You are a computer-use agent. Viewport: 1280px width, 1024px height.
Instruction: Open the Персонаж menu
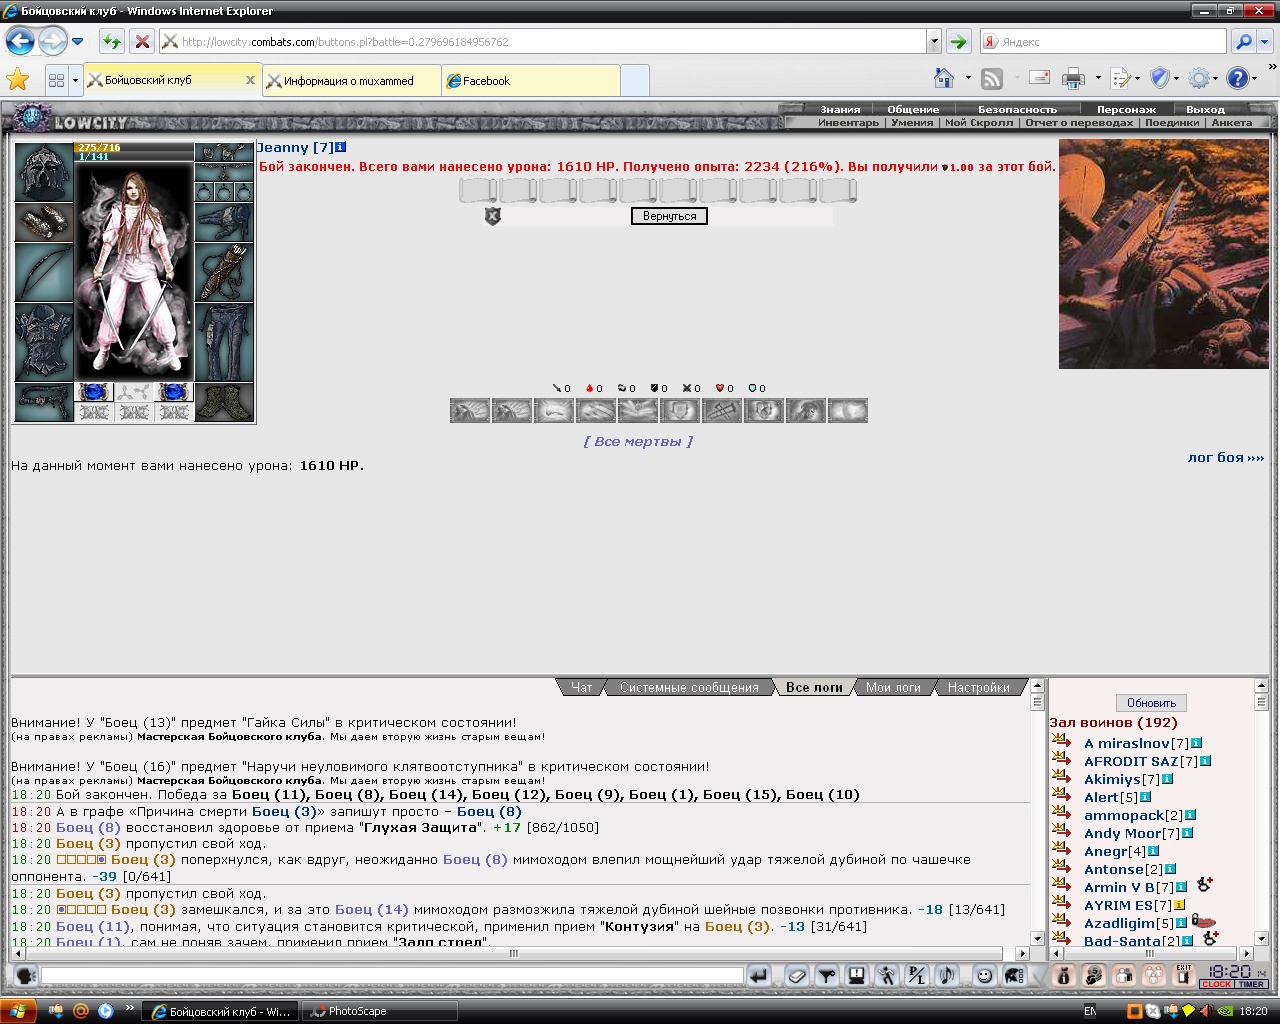(x=1126, y=109)
